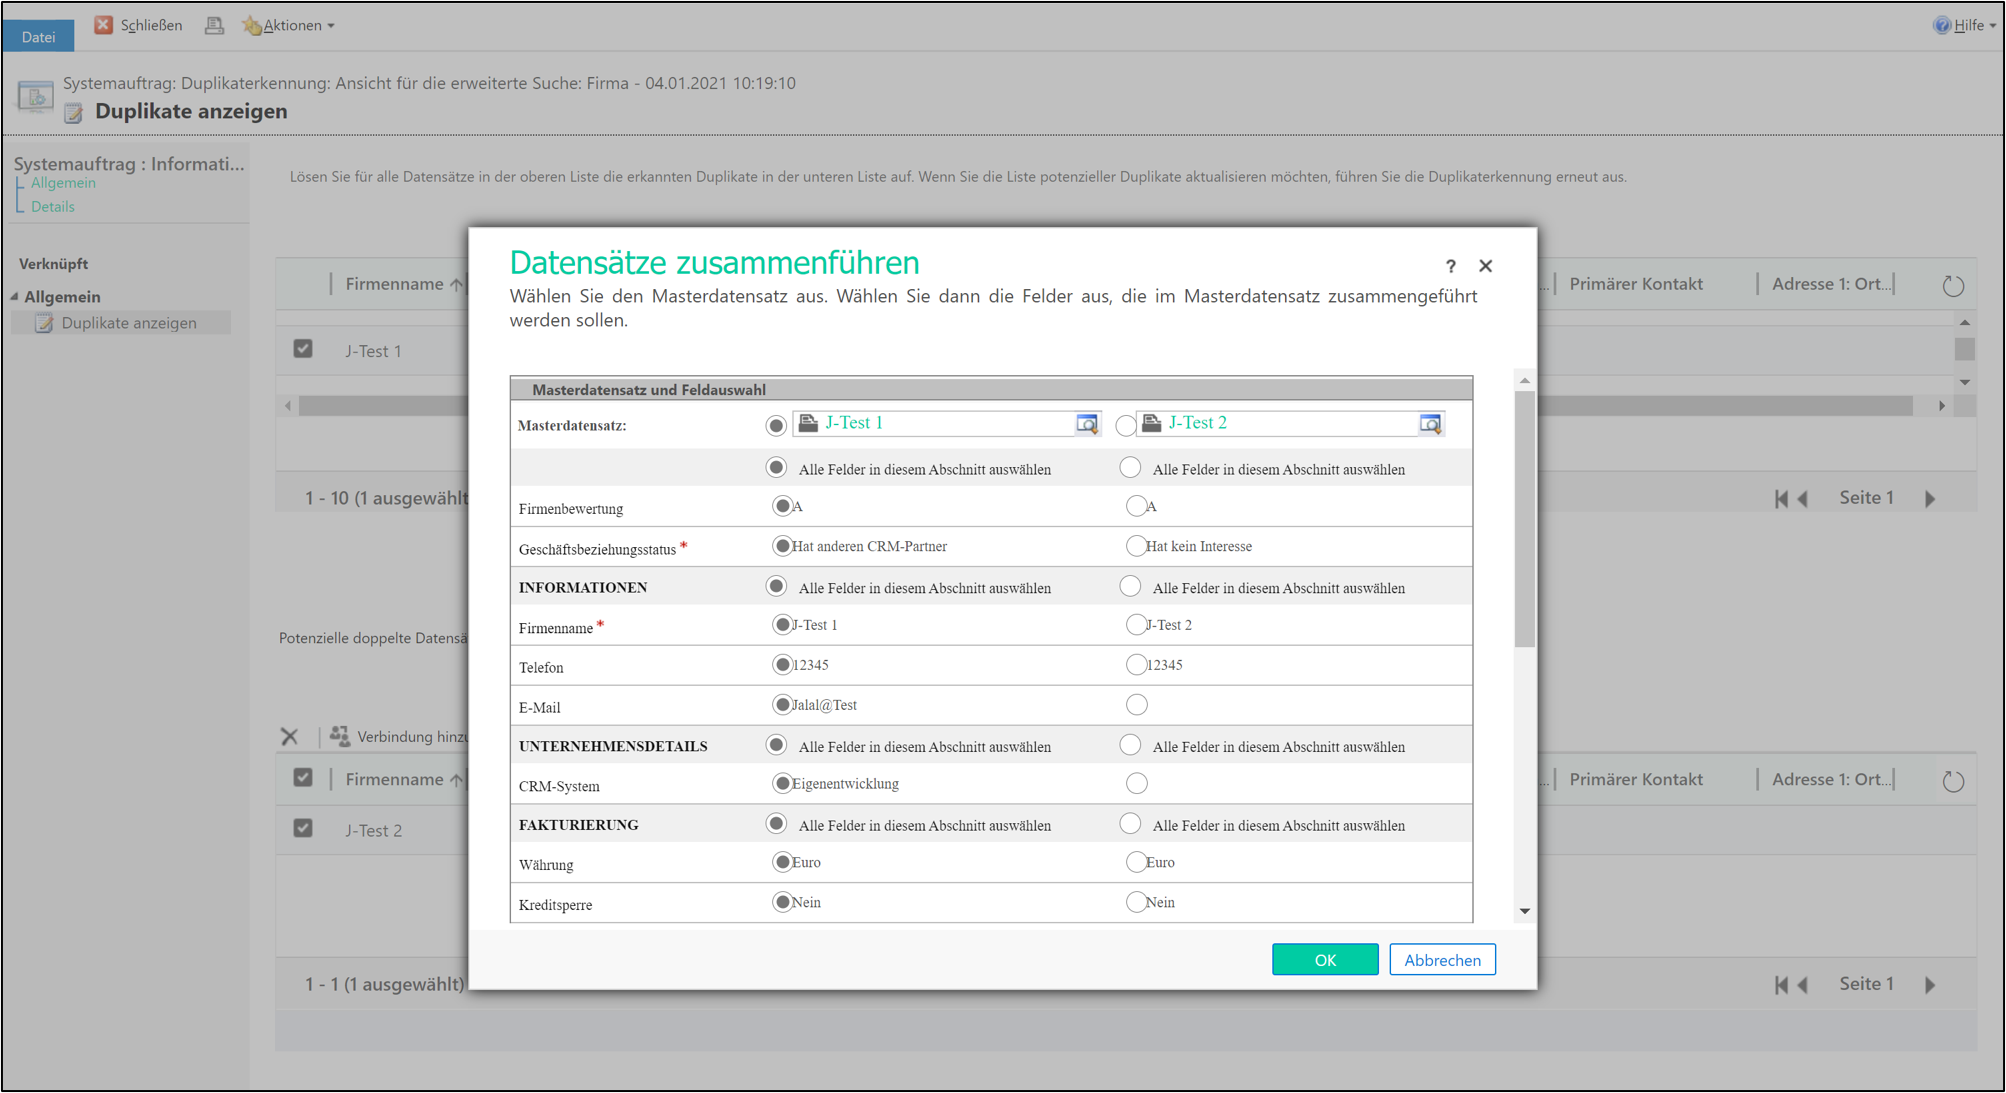
Task: Click dialog scrollbar up arrow
Action: click(1524, 381)
